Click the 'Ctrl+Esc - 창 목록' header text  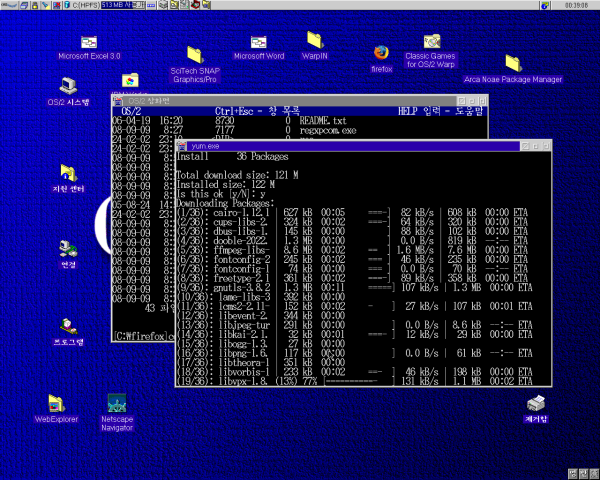pyautogui.click(x=257, y=111)
